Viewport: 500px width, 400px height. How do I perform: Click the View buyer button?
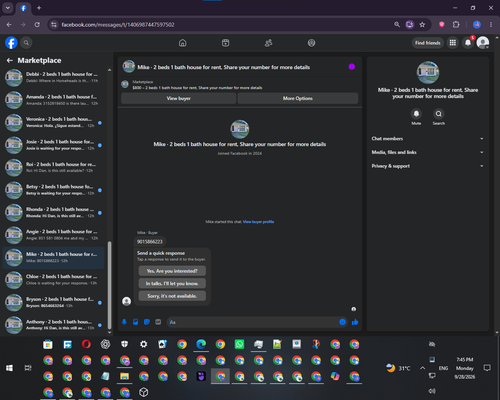coord(178,98)
